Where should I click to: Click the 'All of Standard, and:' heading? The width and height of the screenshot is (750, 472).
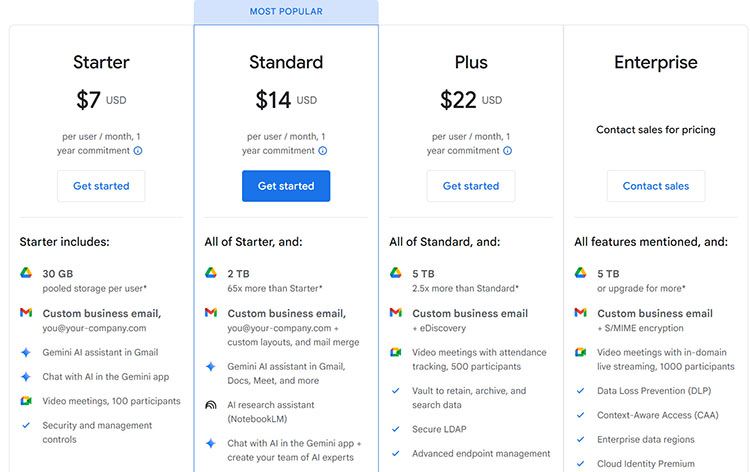[x=445, y=242]
